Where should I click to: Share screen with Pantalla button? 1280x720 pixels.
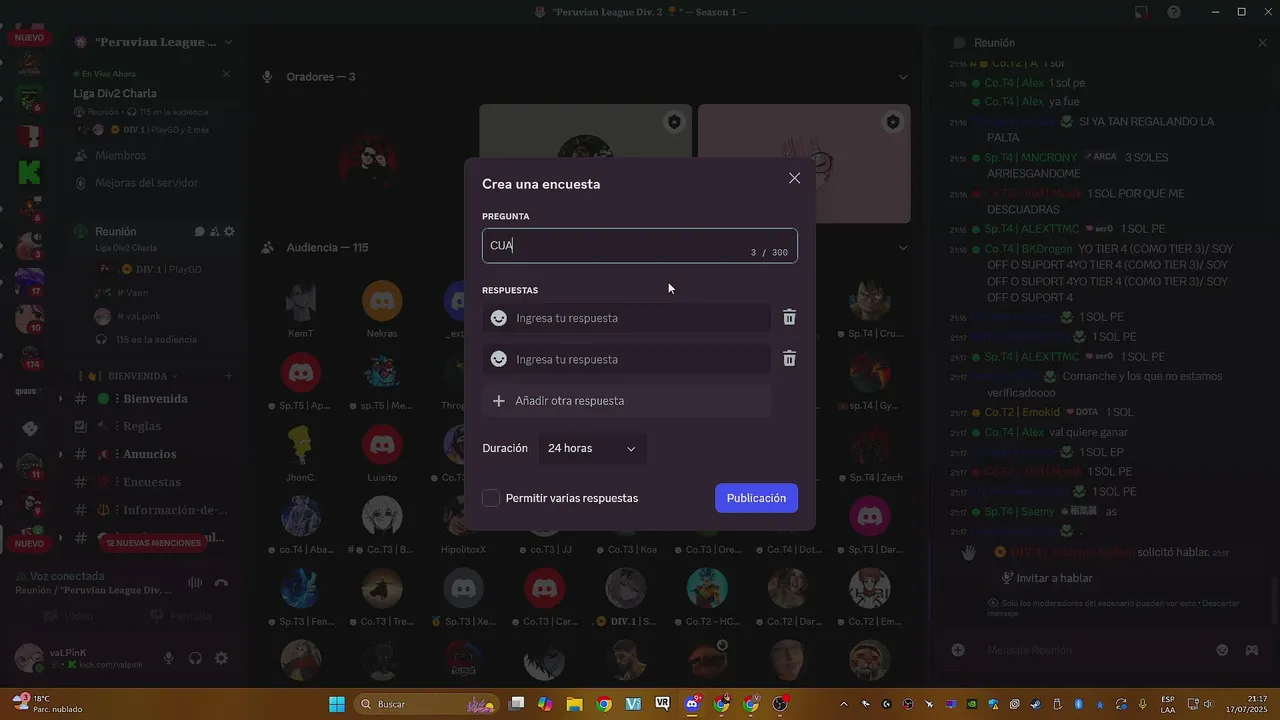(x=180, y=616)
